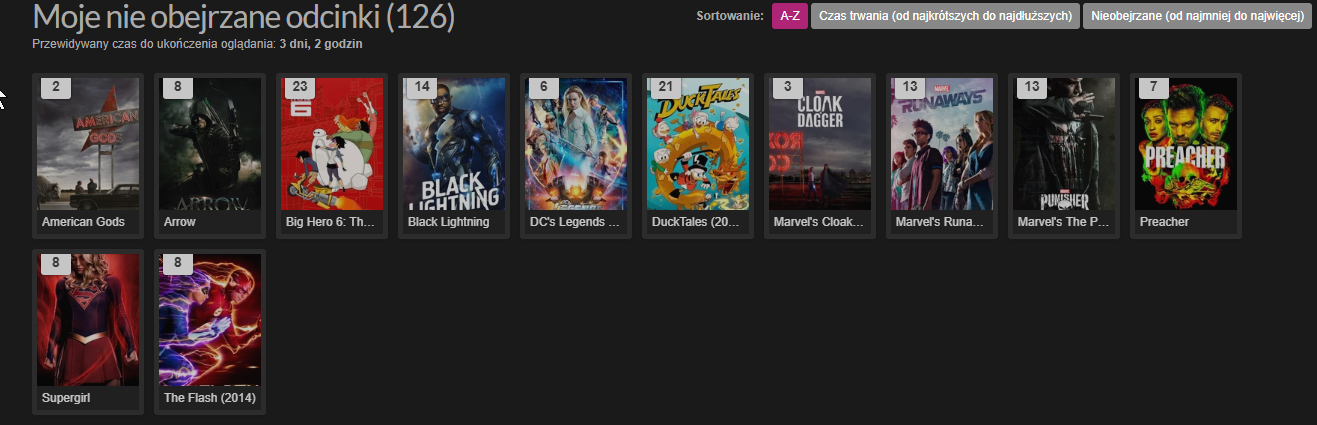Open the Supergirl poster
The height and width of the screenshot is (425, 1317).
[x=88, y=322]
